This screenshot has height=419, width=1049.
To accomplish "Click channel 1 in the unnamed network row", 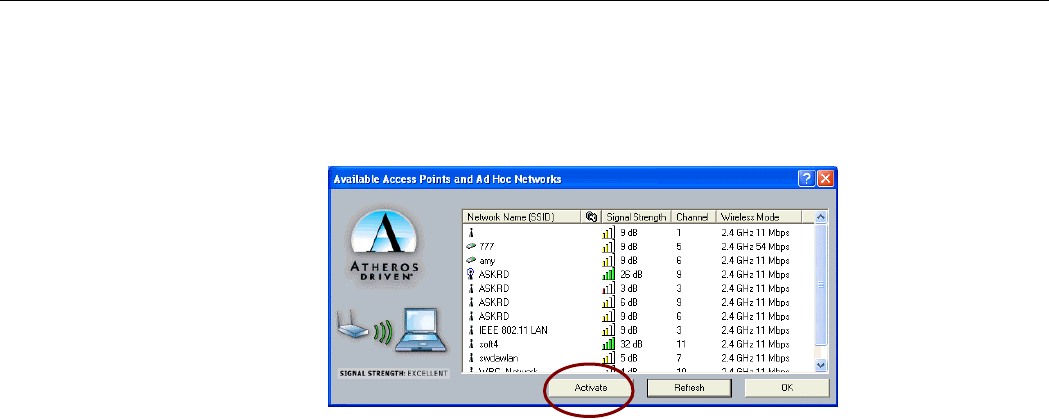I will (x=678, y=233).
